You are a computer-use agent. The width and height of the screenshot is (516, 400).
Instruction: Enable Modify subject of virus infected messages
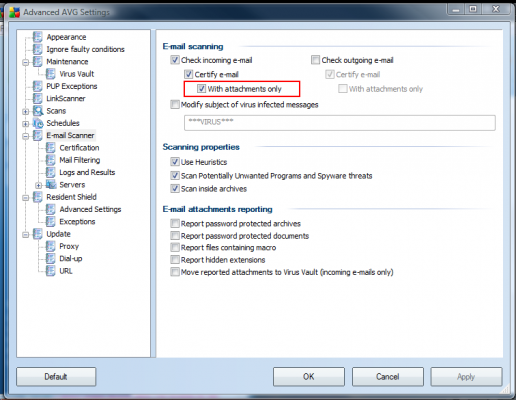(175, 105)
